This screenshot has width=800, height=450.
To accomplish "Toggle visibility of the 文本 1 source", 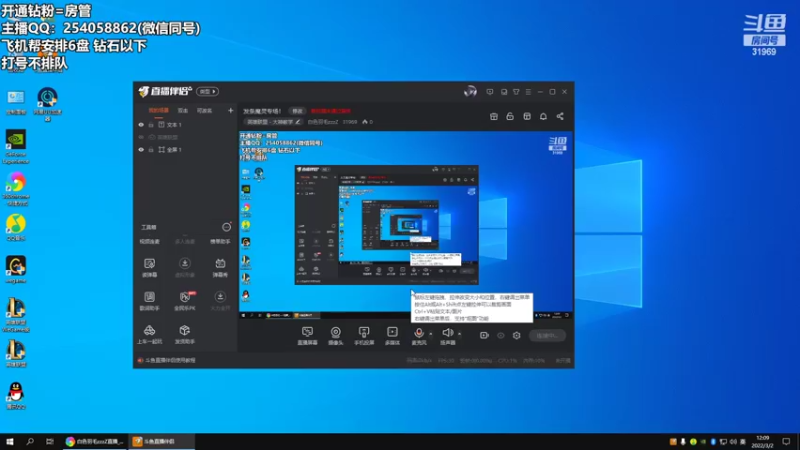I will [141, 124].
